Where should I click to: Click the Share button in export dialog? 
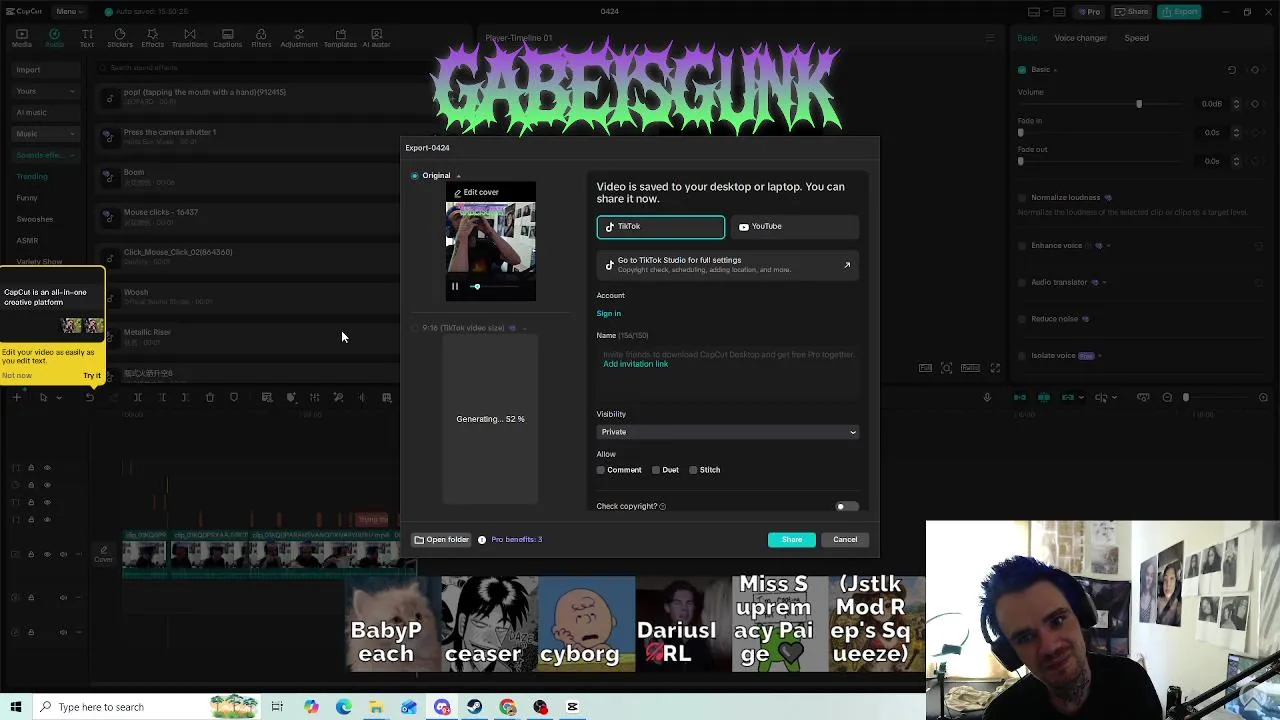pos(791,540)
